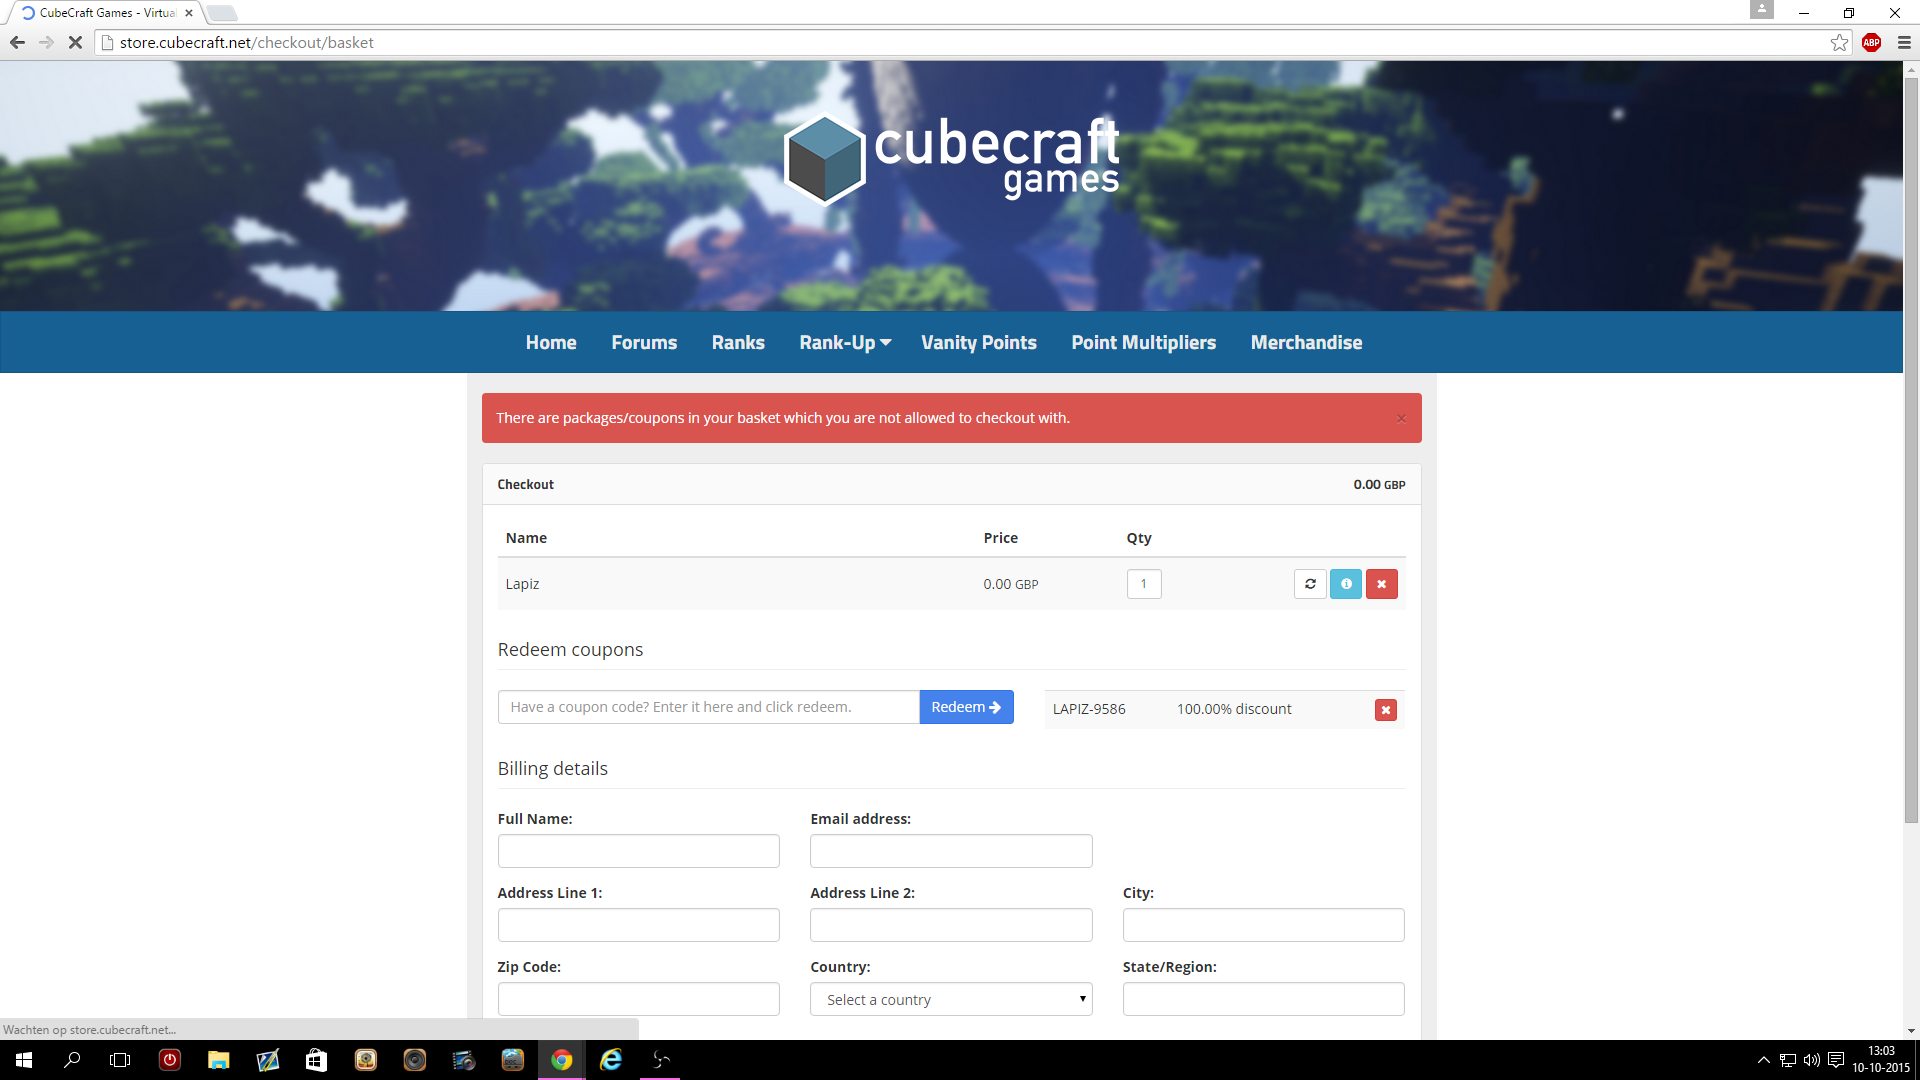Click the Zip Code field
Image resolution: width=1920 pixels, height=1080 pixels.
click(x=639, y=999)
